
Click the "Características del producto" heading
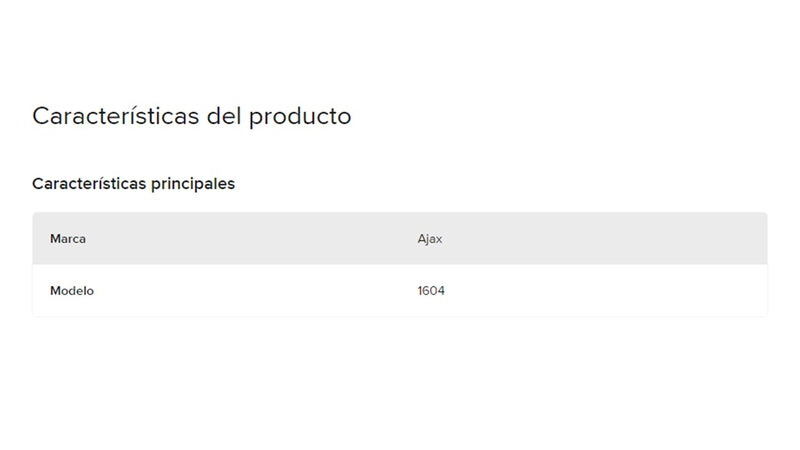pos(191,116)
